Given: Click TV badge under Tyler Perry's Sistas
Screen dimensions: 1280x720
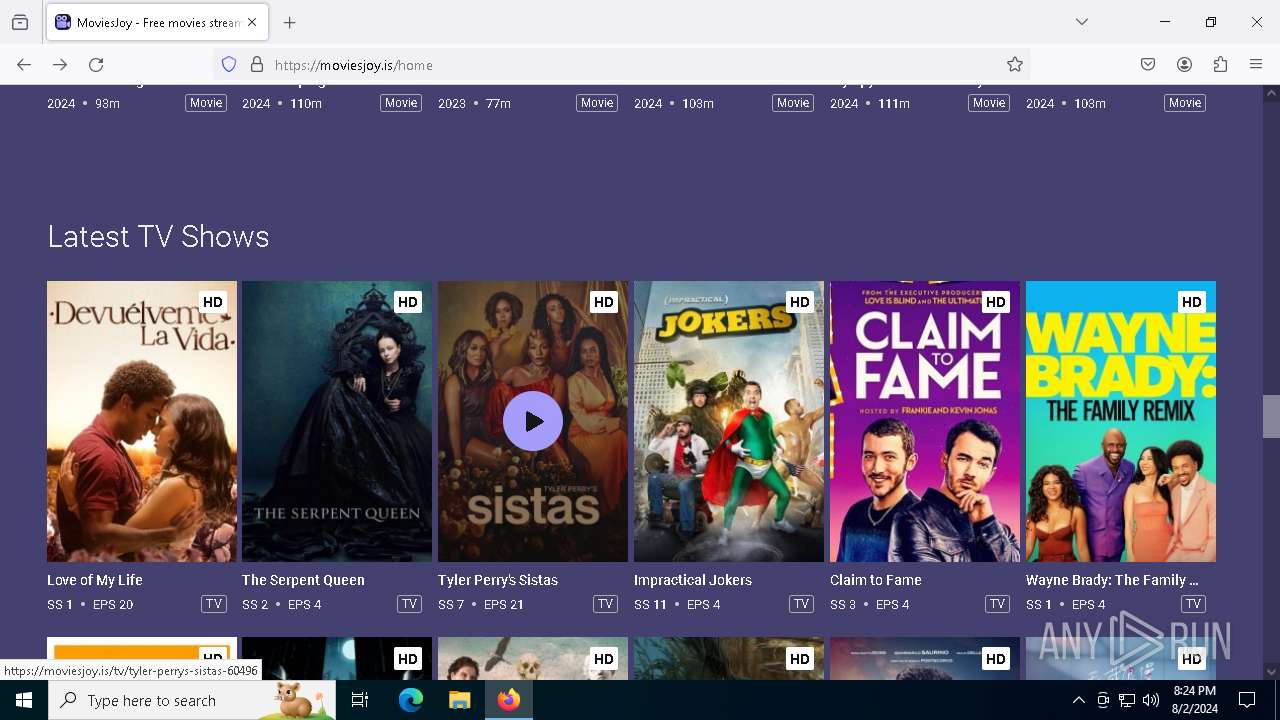Looking at the screenshot, I should pyautogui.click(x=605, y=604).
